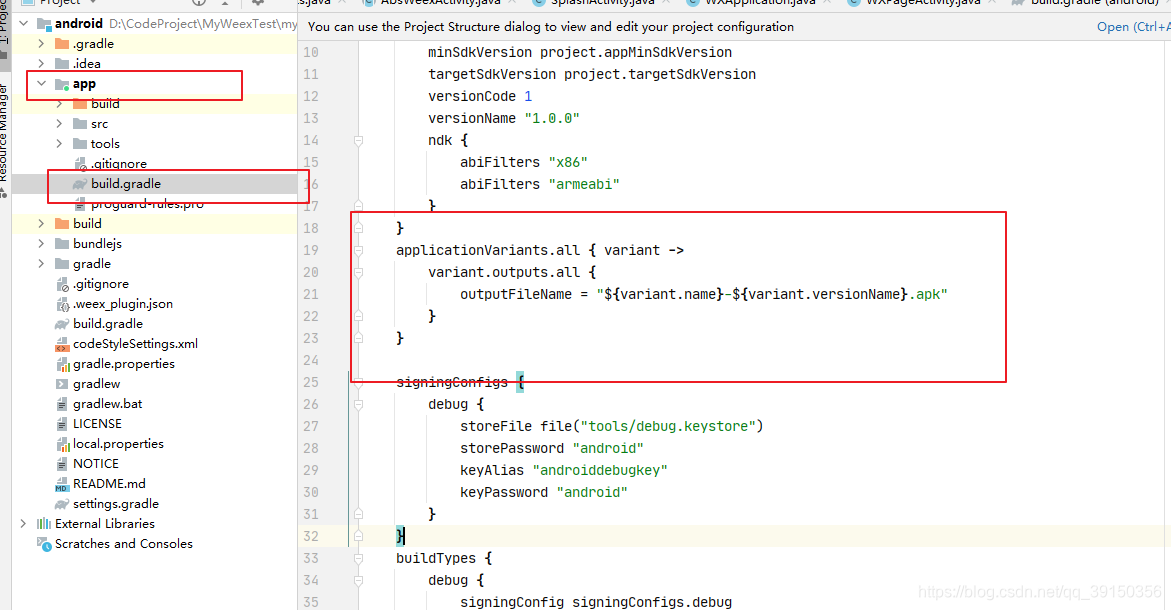The width and height of the screenshot is (1171, 610).
Task: Fold applicationVariants.all block at line 19
Action: 358,250
